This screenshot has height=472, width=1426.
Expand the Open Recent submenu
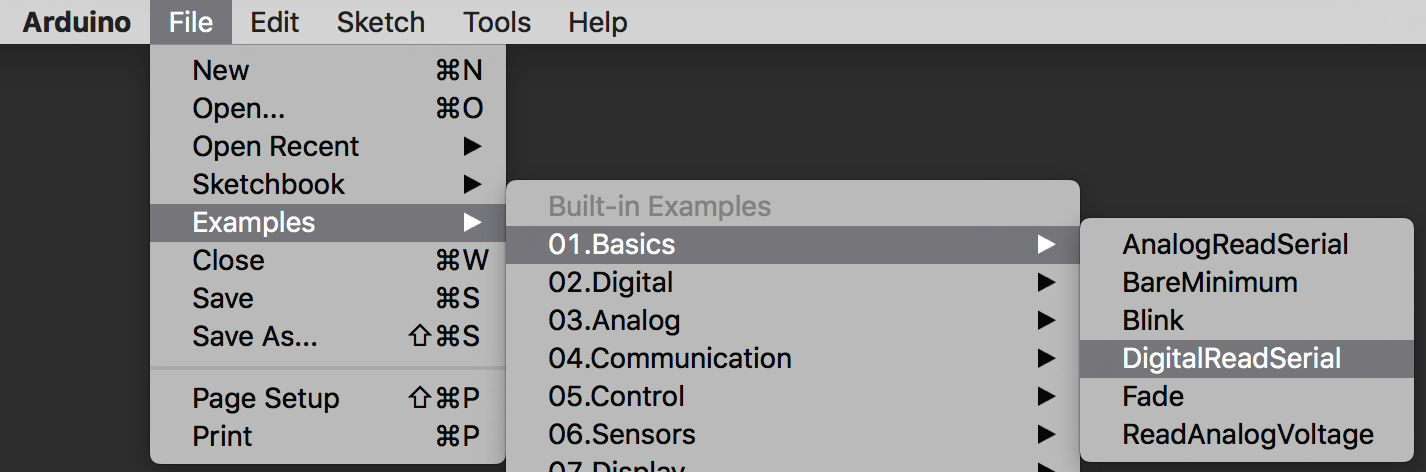pos(275,147)
